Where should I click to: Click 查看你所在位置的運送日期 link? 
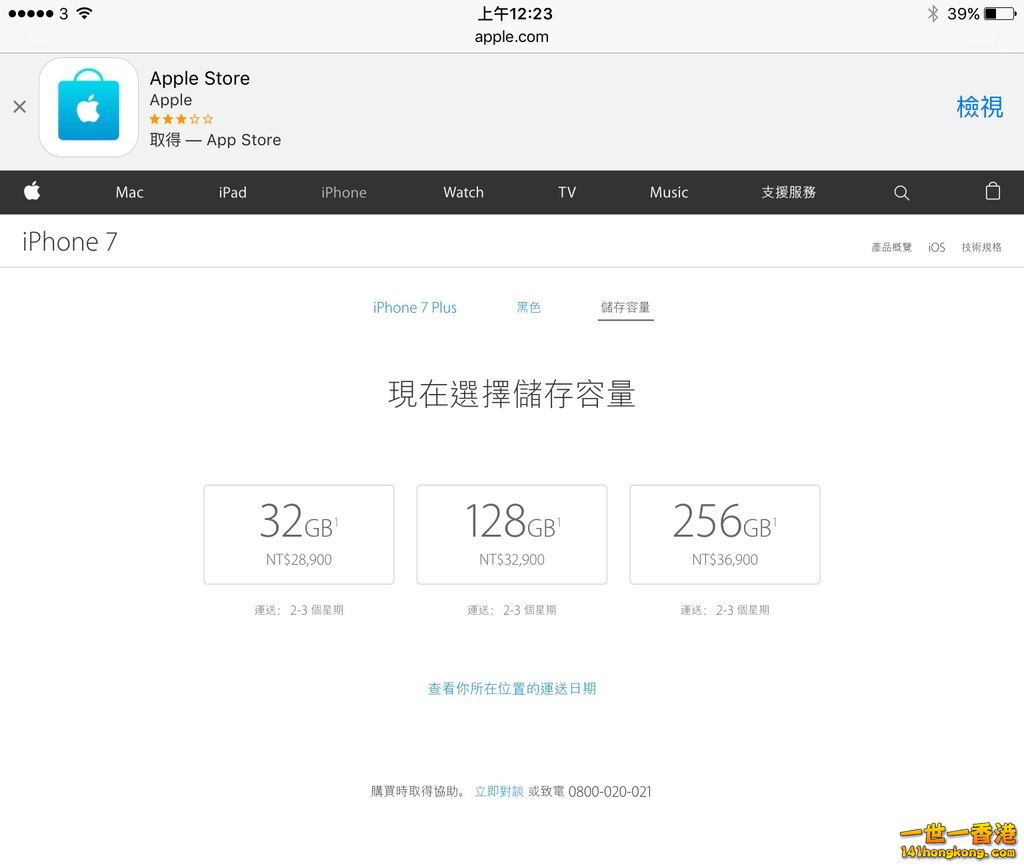[511, 689]
